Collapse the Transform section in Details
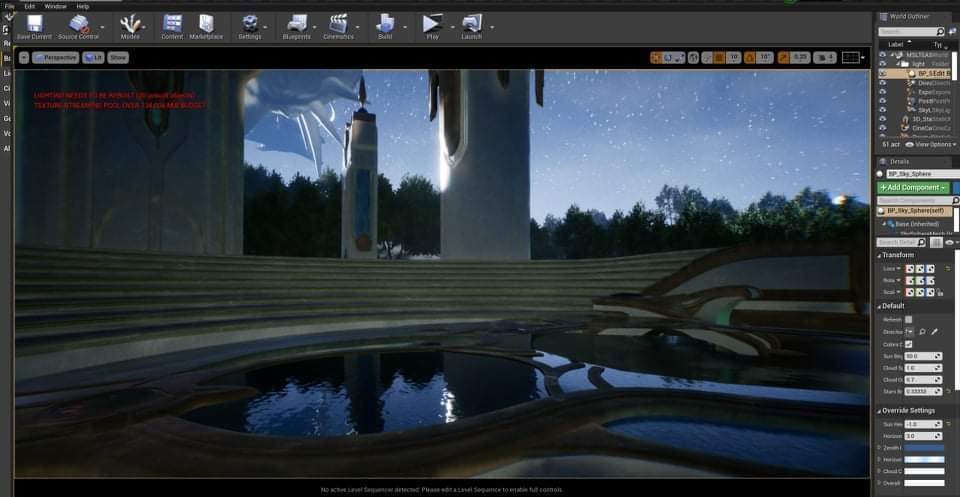 880,255
